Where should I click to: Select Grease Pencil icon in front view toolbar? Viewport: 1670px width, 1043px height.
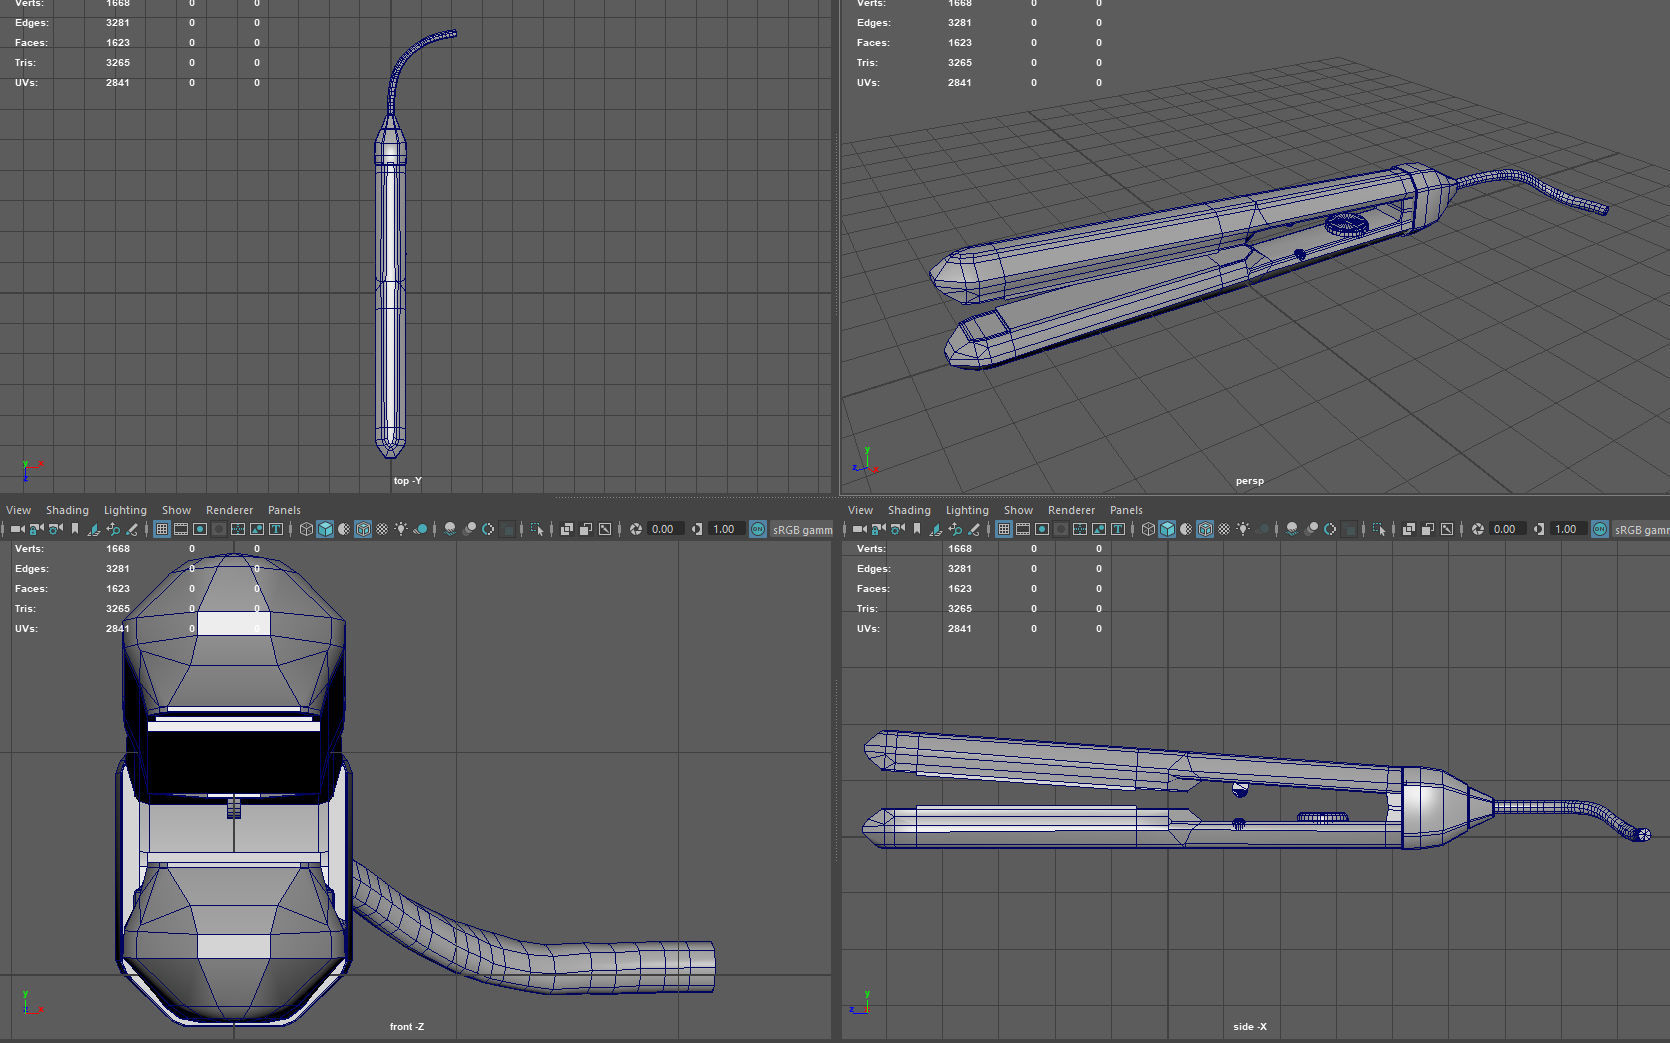click(132, 529)
